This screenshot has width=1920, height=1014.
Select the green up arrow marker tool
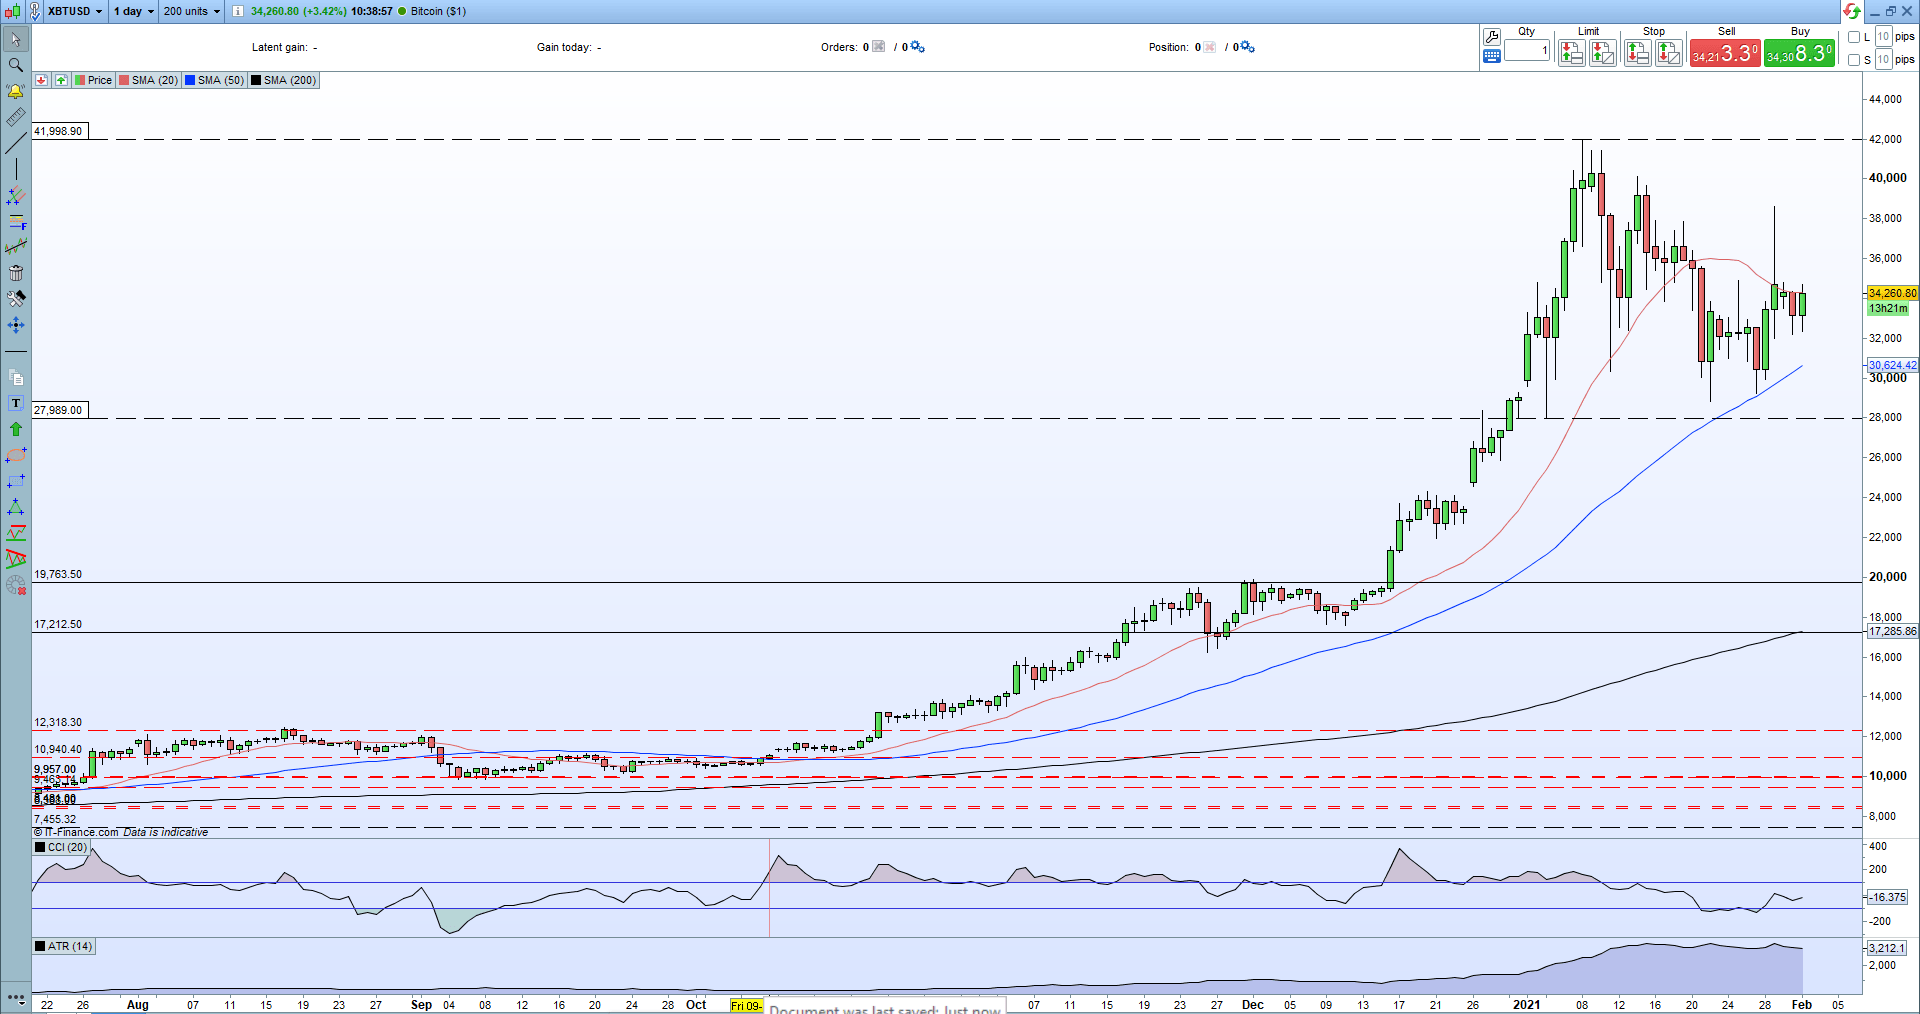tap(16, 429)
